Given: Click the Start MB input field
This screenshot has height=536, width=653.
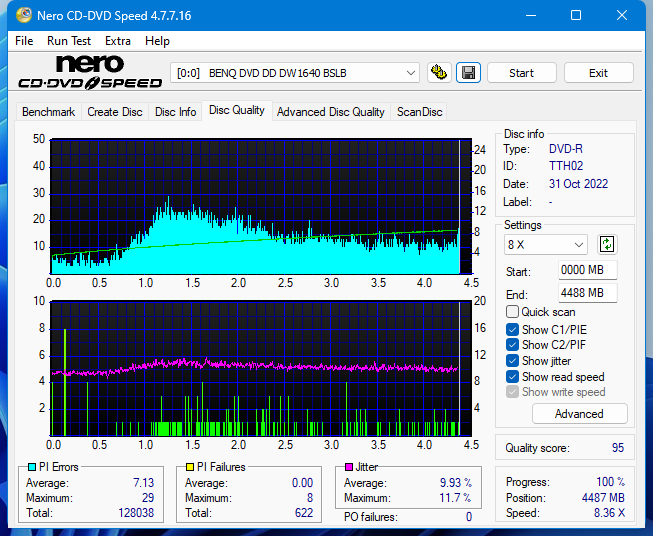Looking at the screenshot, I should [587, 270].
